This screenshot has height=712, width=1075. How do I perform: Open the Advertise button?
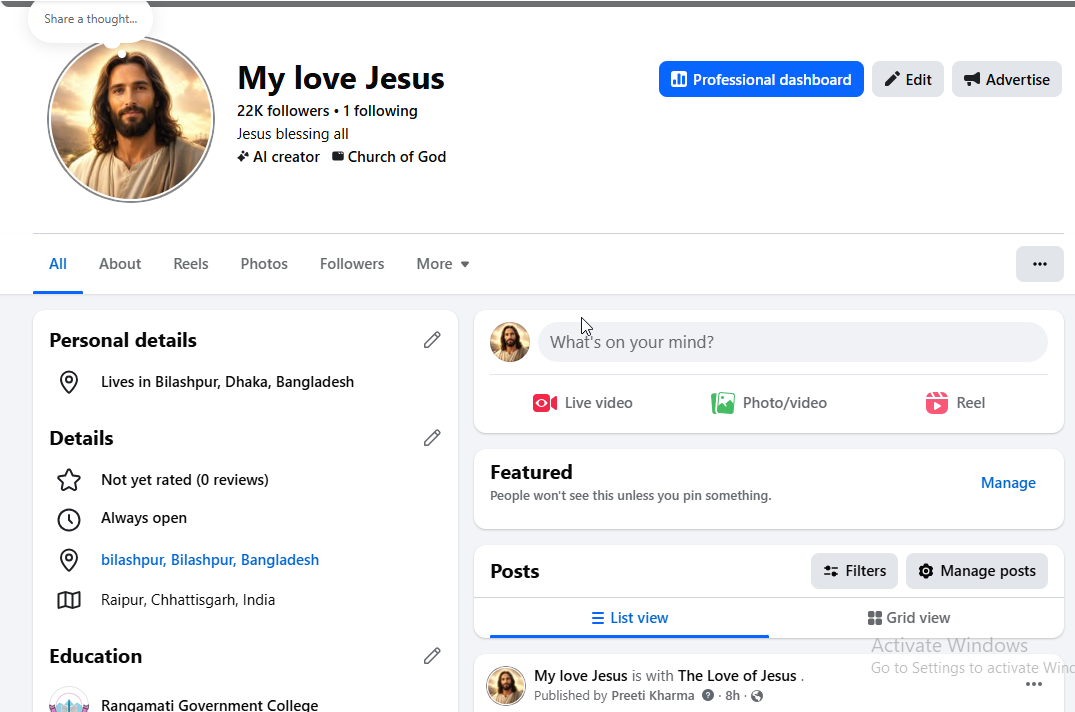(x=1006, y=79)
